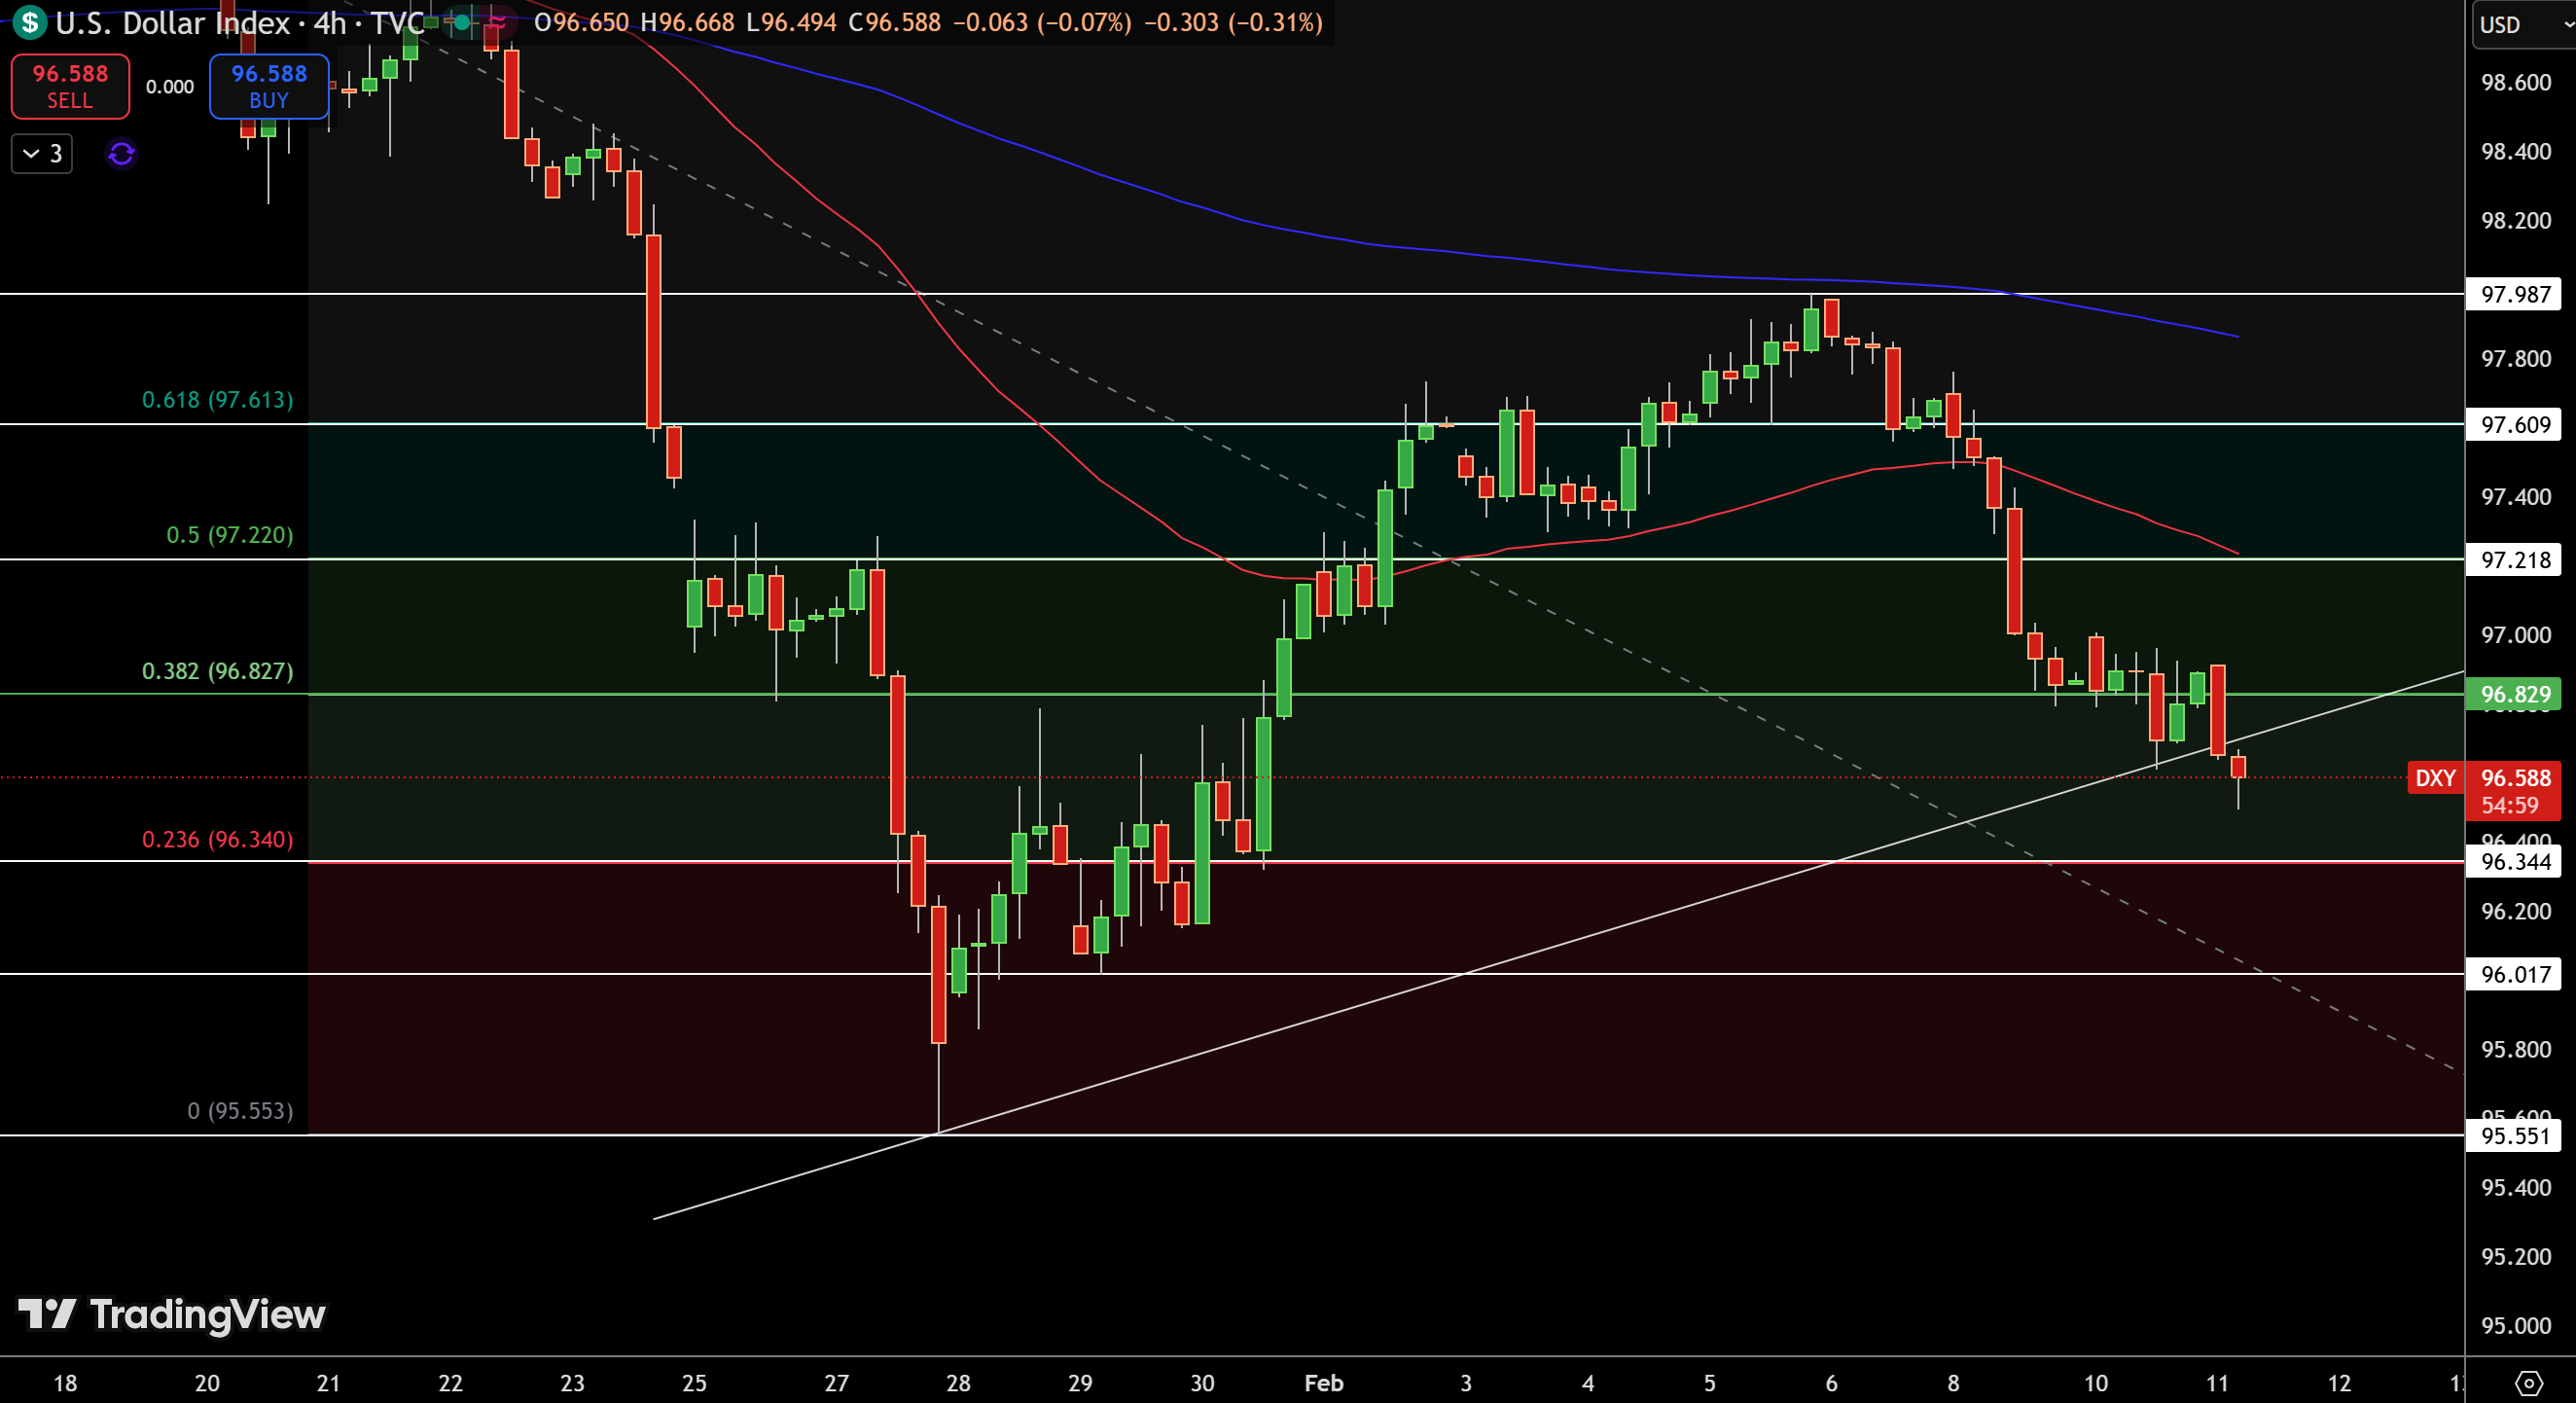Click the 96.344 price axis label

pyautogui.click(x=2514, y=861)
